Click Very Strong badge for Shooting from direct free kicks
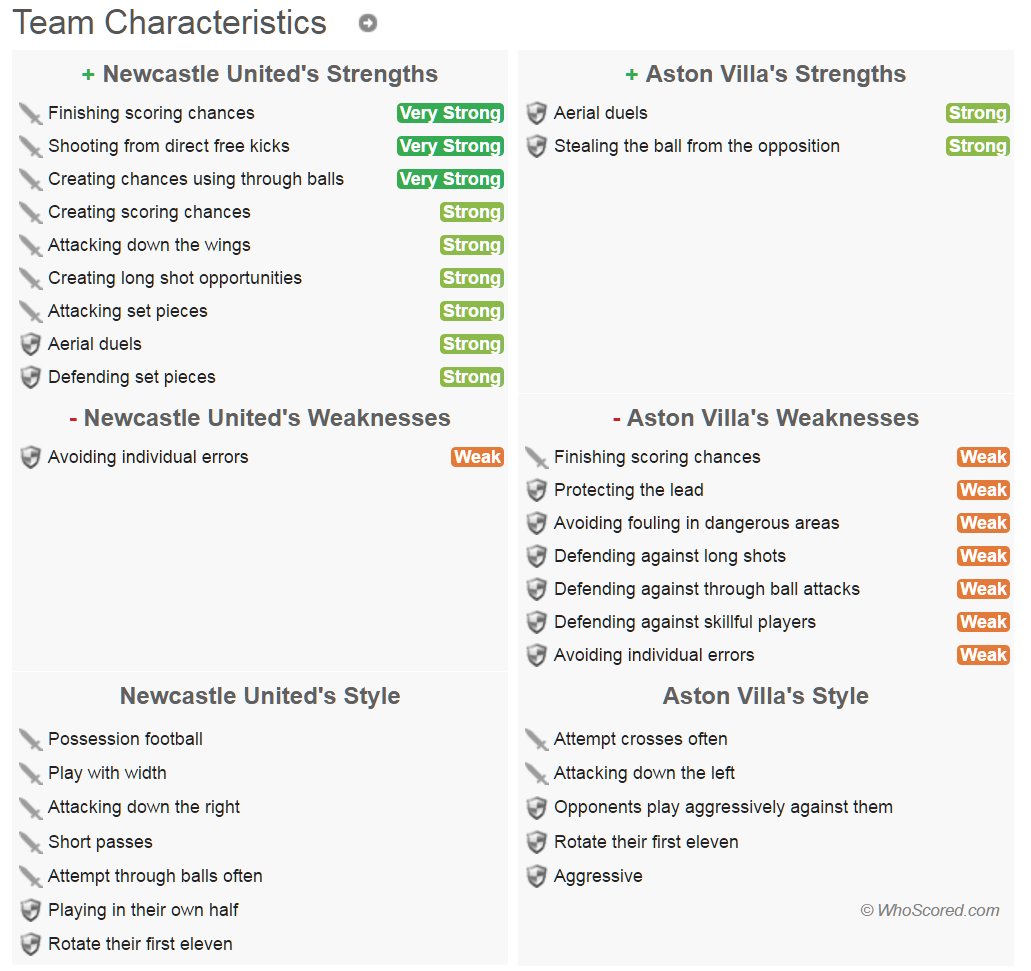Screen dimensions: 1031x971 [450, 146]
